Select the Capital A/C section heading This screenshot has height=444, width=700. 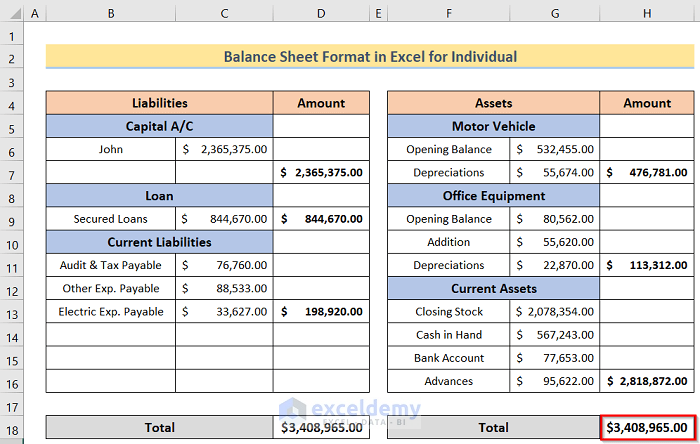coord(159,127)
